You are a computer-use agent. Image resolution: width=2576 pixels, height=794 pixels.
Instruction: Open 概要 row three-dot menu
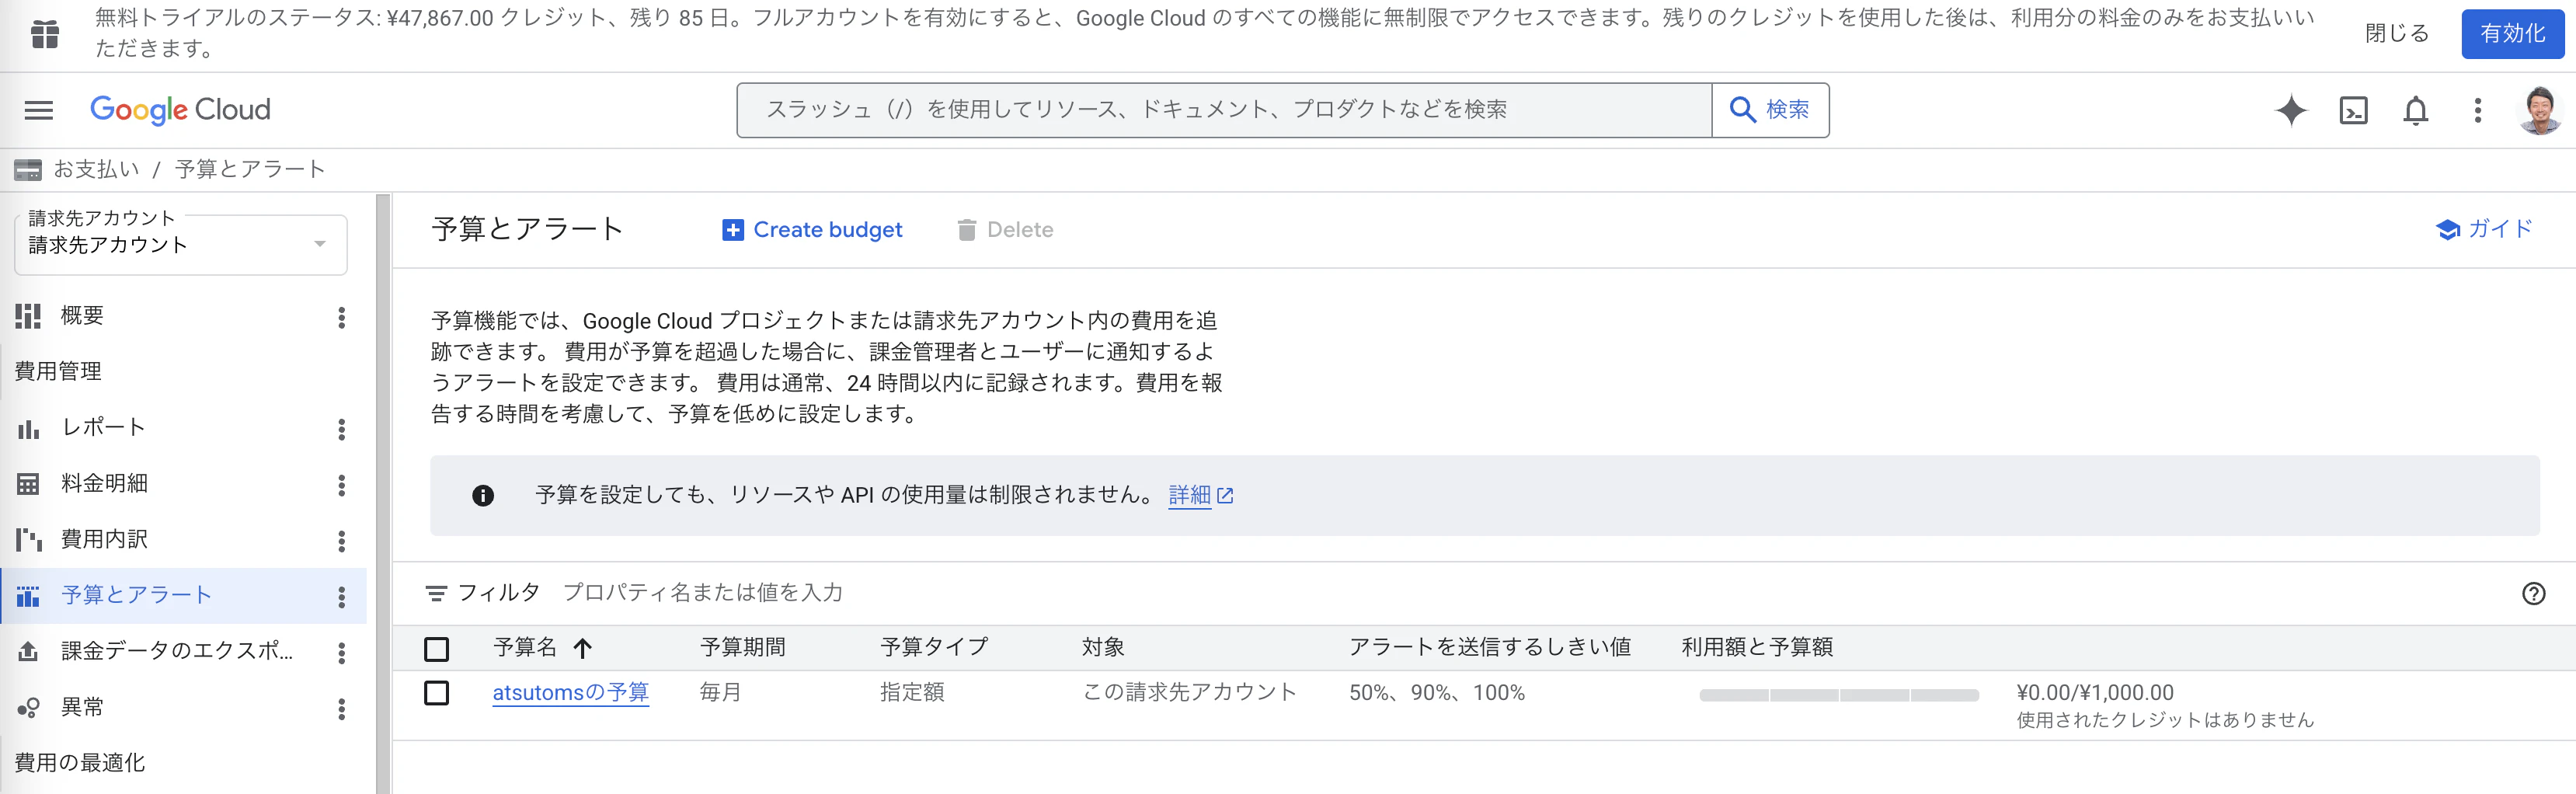(x=342, y=317)
